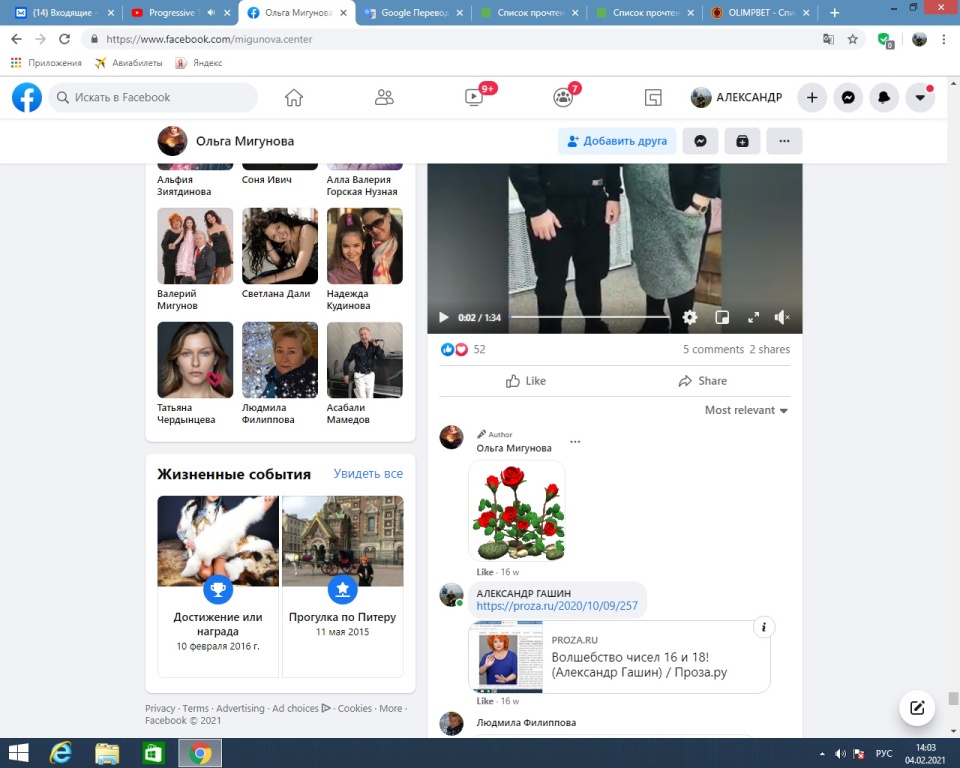The image size is (960, 768).
Task: Click the Добавить друга button
Action: [617, 141]
